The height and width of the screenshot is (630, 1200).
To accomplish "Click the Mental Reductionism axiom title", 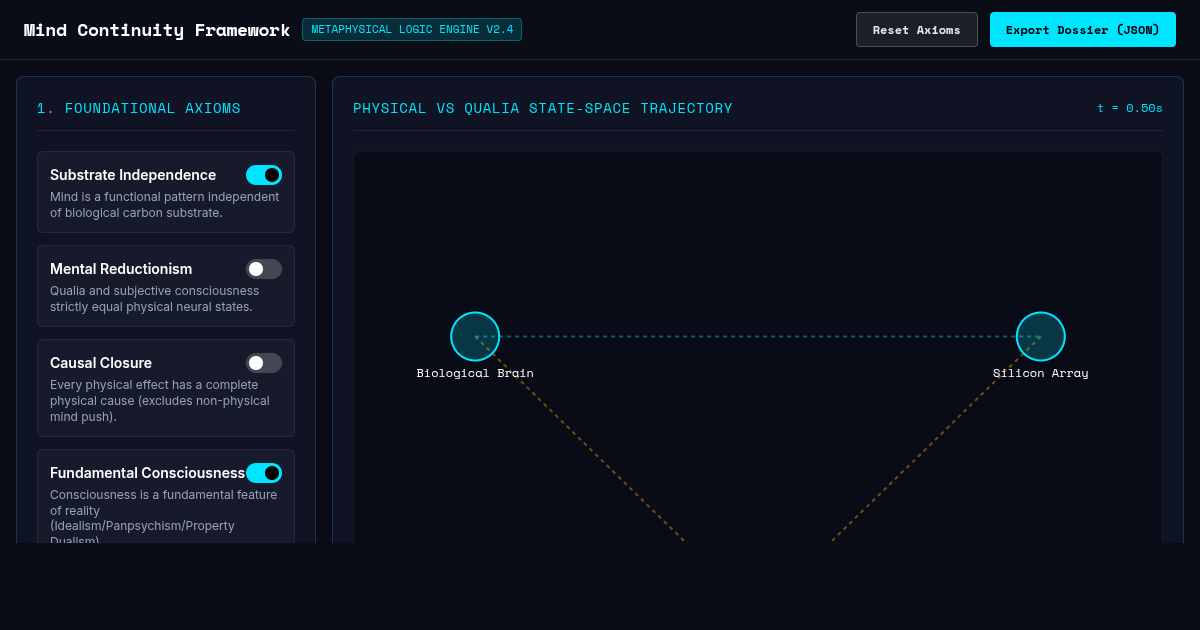I will click(121, 269).
